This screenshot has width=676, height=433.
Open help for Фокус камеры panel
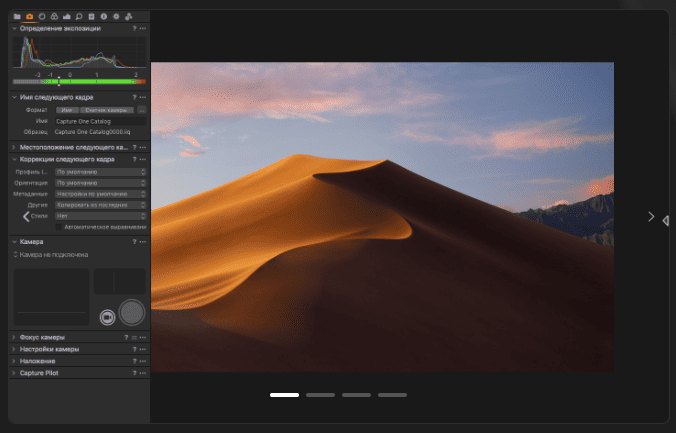[126, 338]
